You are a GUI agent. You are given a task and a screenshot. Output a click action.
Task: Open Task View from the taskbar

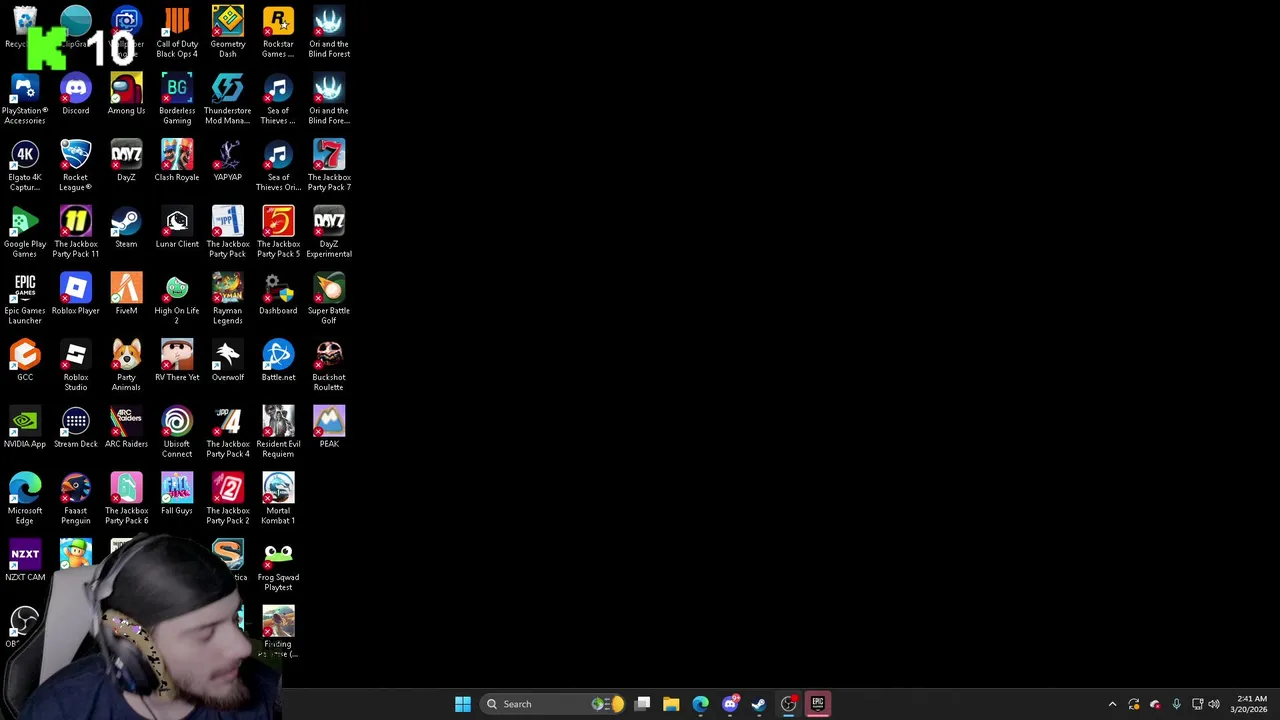(x=643, y=704)
